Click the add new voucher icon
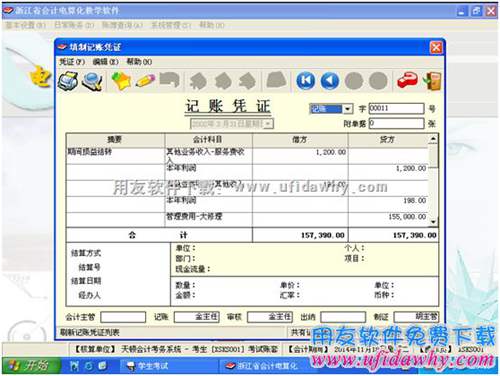Screen dimensions: 500x376 pos(121,81)
